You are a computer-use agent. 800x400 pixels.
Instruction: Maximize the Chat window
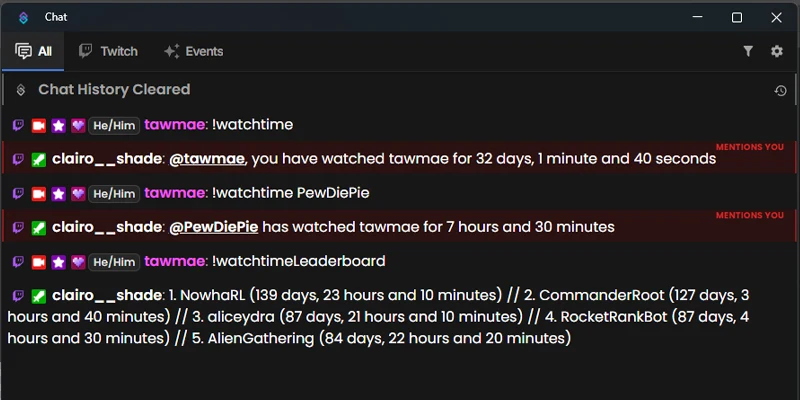pyautogui.click(x=737, y=18)
